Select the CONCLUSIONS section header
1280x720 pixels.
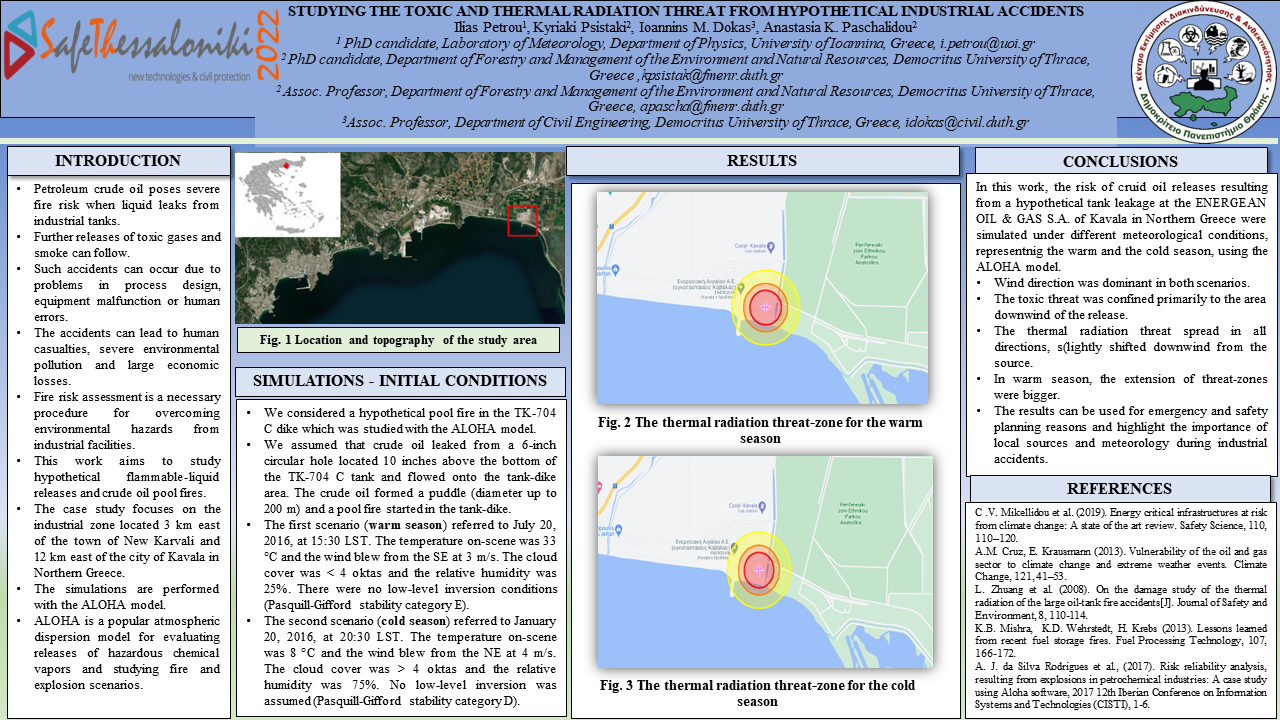pyautogui.click(x=1120, y=162)
